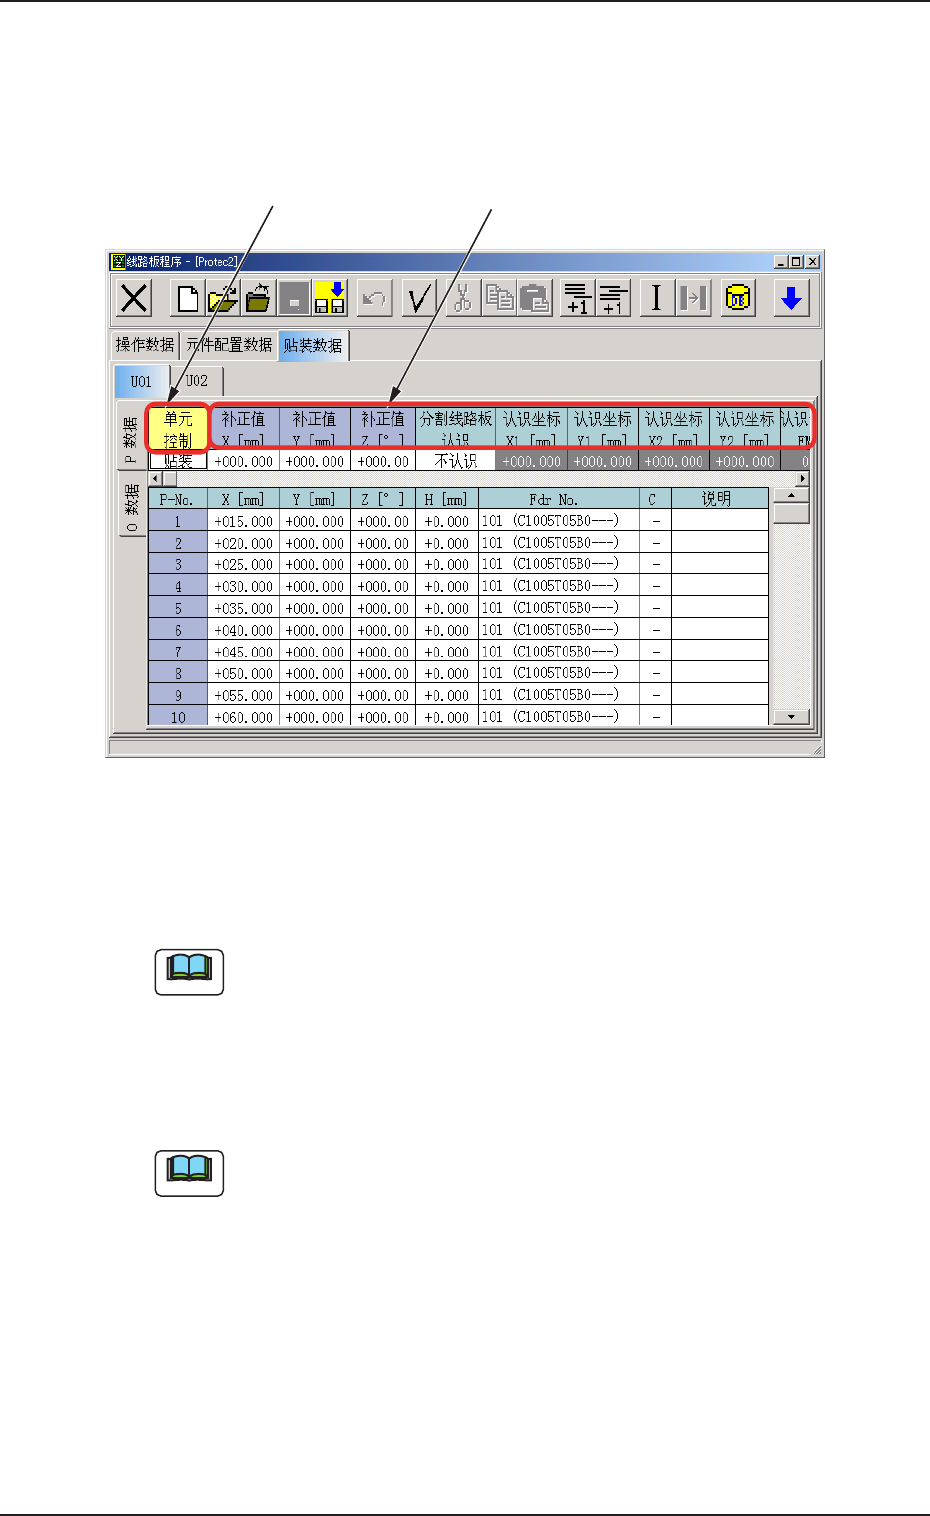
Task: Click the Fdr No. column header
Action: click(x=558, y=499)
